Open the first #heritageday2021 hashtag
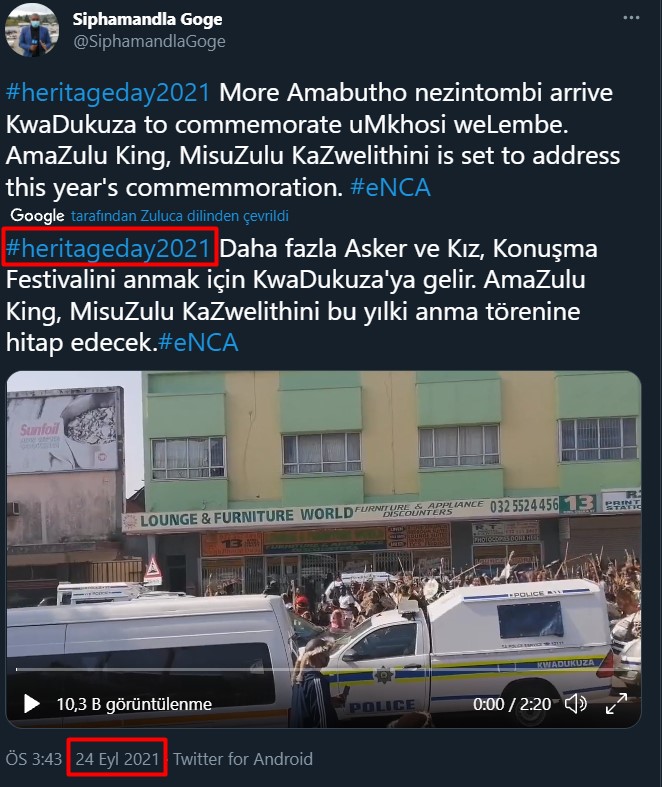The image size is (662, 787). tap(108, 93)
